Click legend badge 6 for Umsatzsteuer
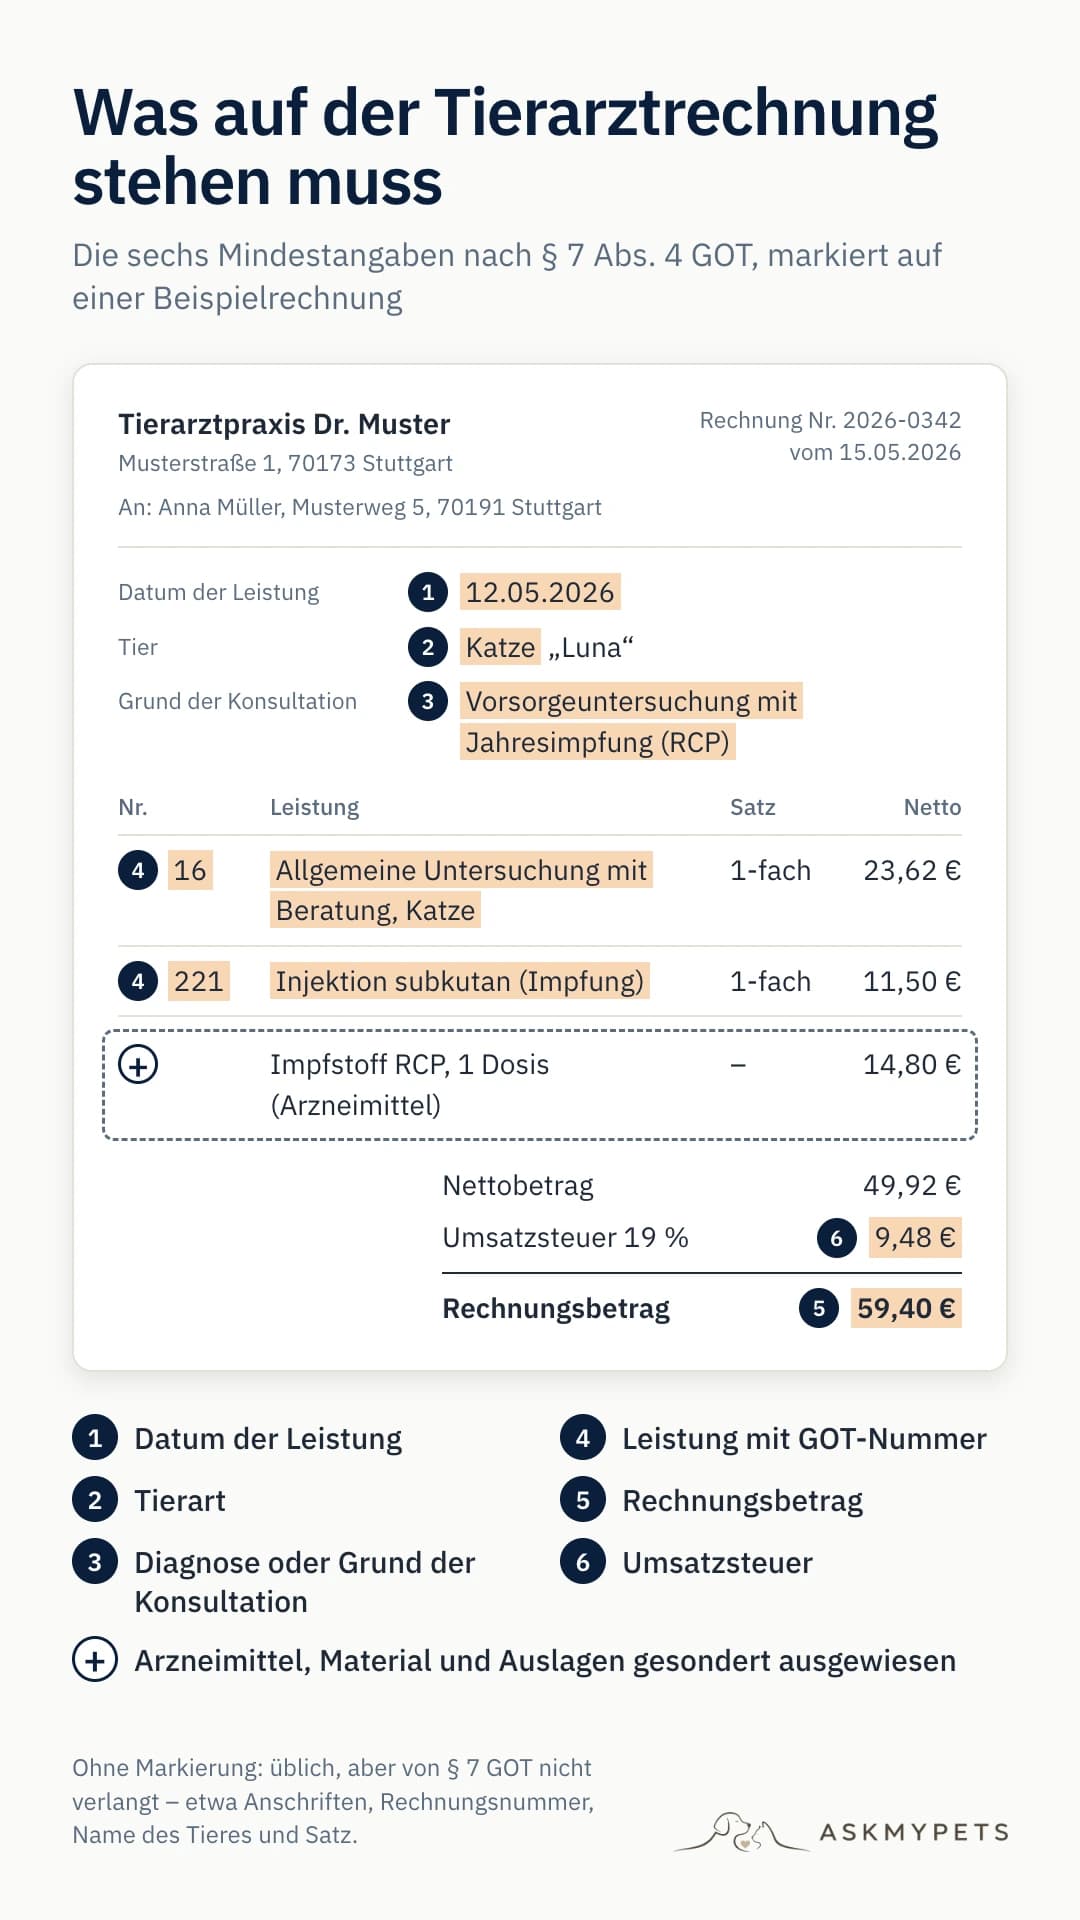The height and width of the screenshot is (1920, 1080). click(583, 1562)
